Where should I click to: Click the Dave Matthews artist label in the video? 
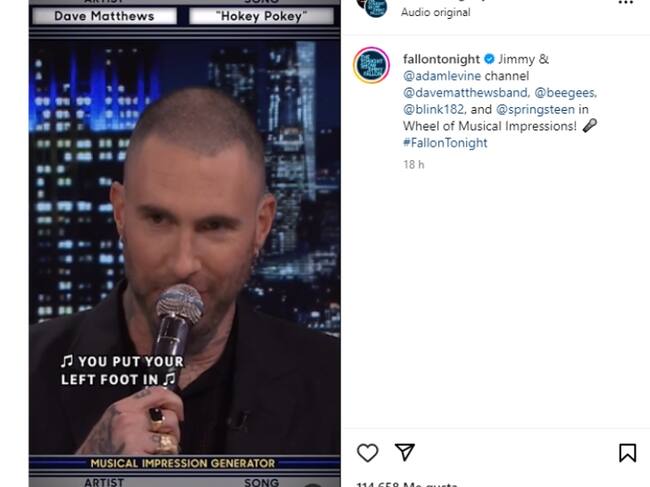tap(104, 16)
